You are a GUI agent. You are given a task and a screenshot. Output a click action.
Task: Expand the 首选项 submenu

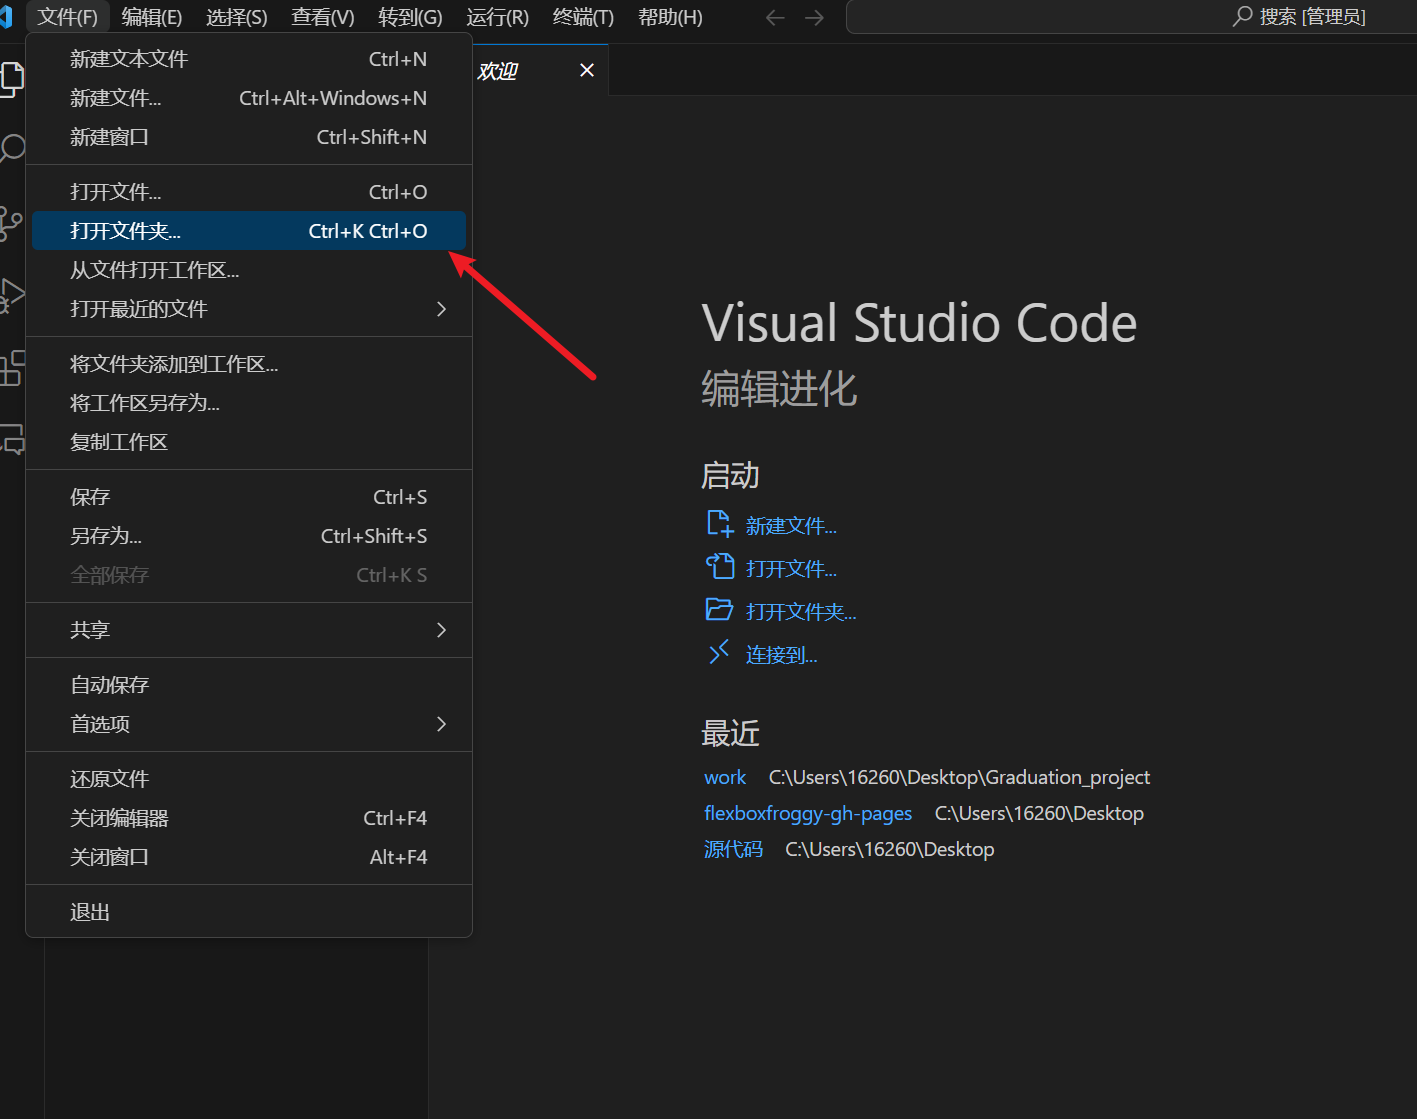point(249,724)
